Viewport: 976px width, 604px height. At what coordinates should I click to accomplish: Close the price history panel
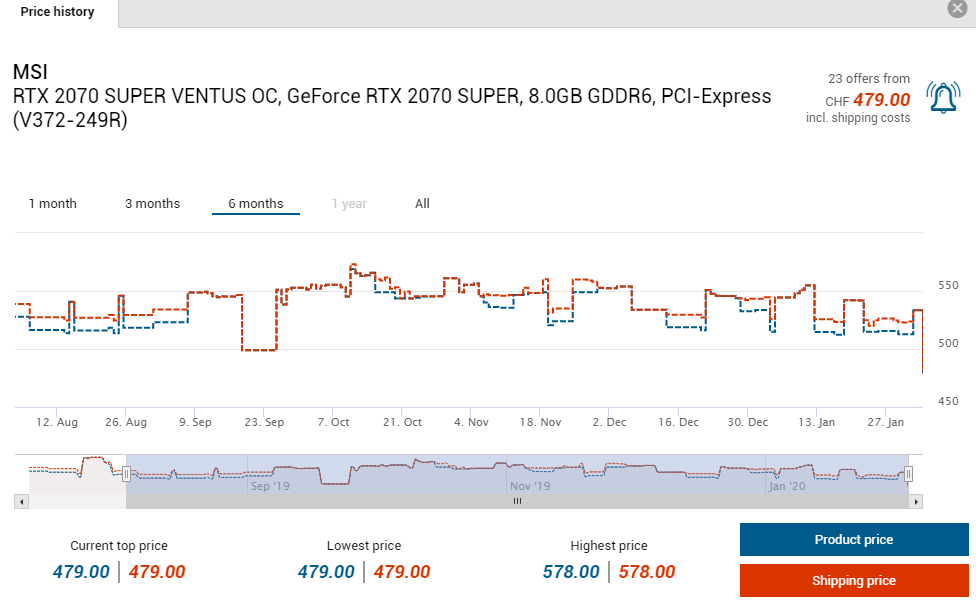(958, 9)
